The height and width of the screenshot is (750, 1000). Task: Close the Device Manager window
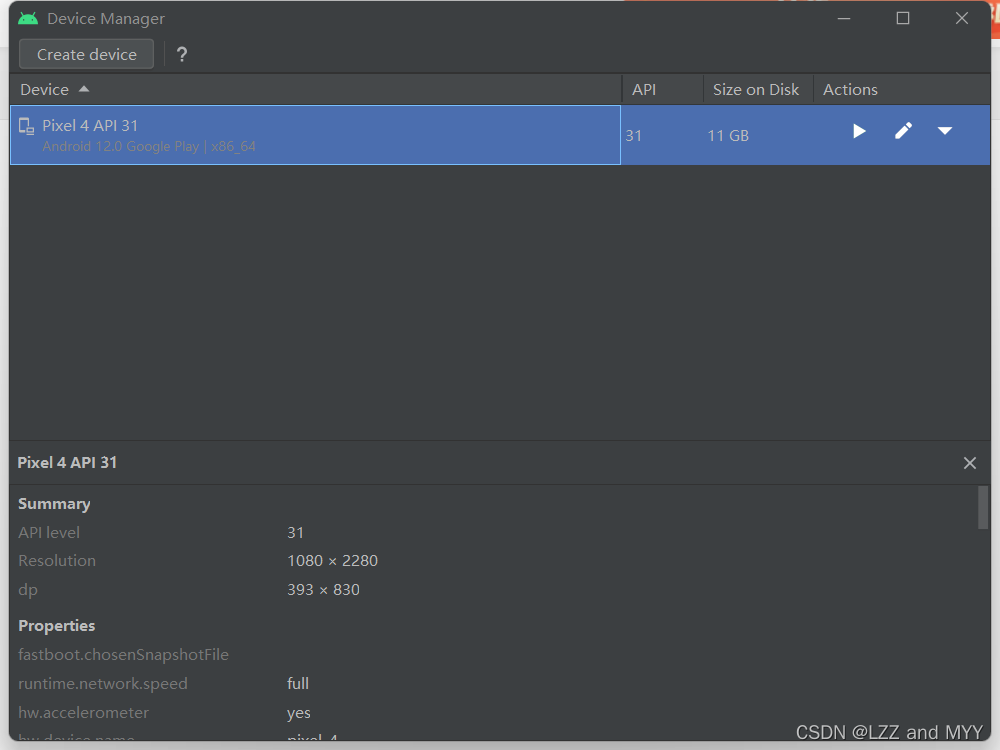(x=962, y=18)
